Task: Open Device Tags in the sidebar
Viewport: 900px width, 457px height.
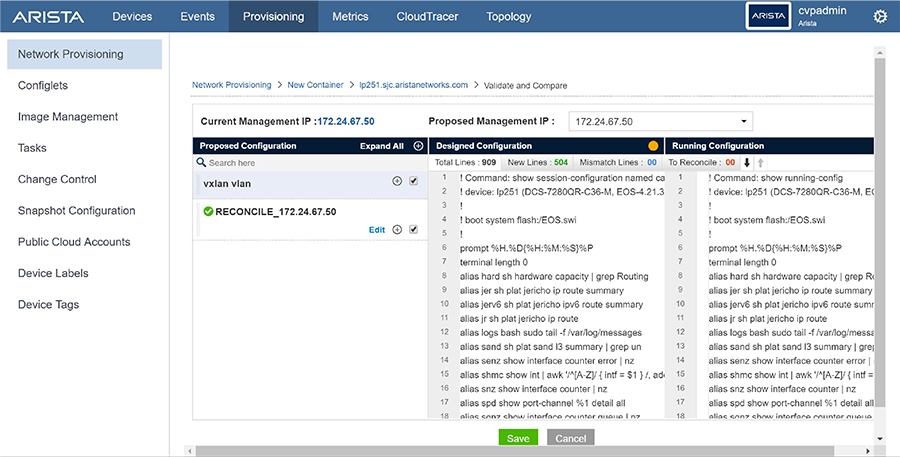Action: coord(48,304)
